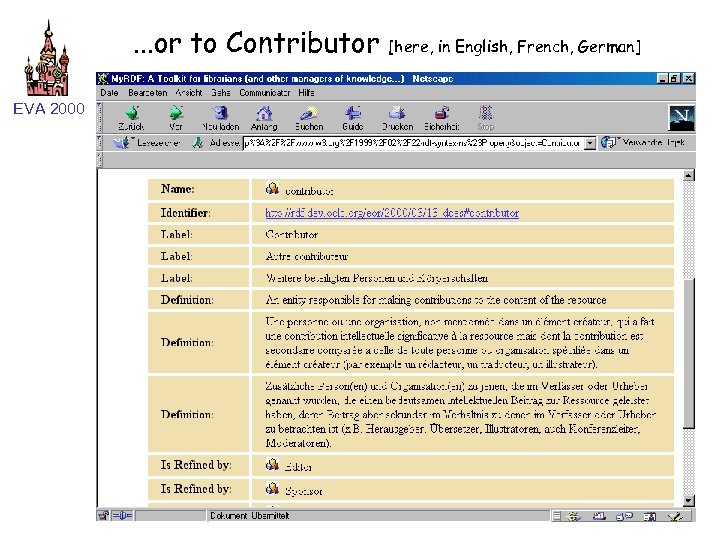Click the Neu laden reload icon
Image resolution: width=720 pixels, height=540 pixels.
click(220, 112)
